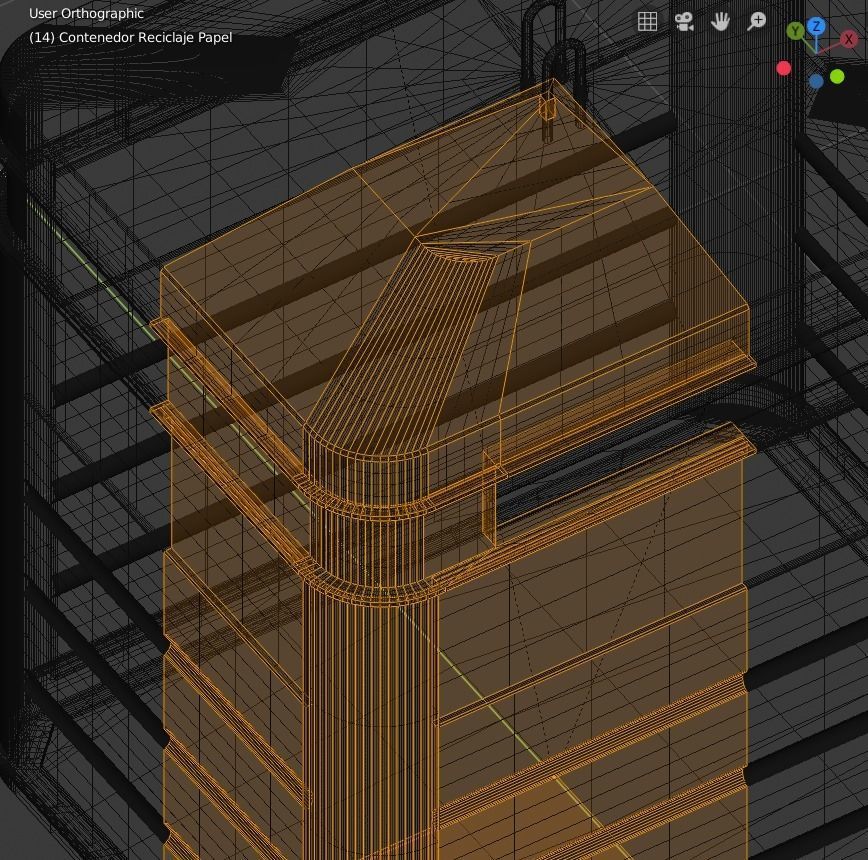Click the (14) Contenedor Reciclaje Papel header text

pos(130,36)
